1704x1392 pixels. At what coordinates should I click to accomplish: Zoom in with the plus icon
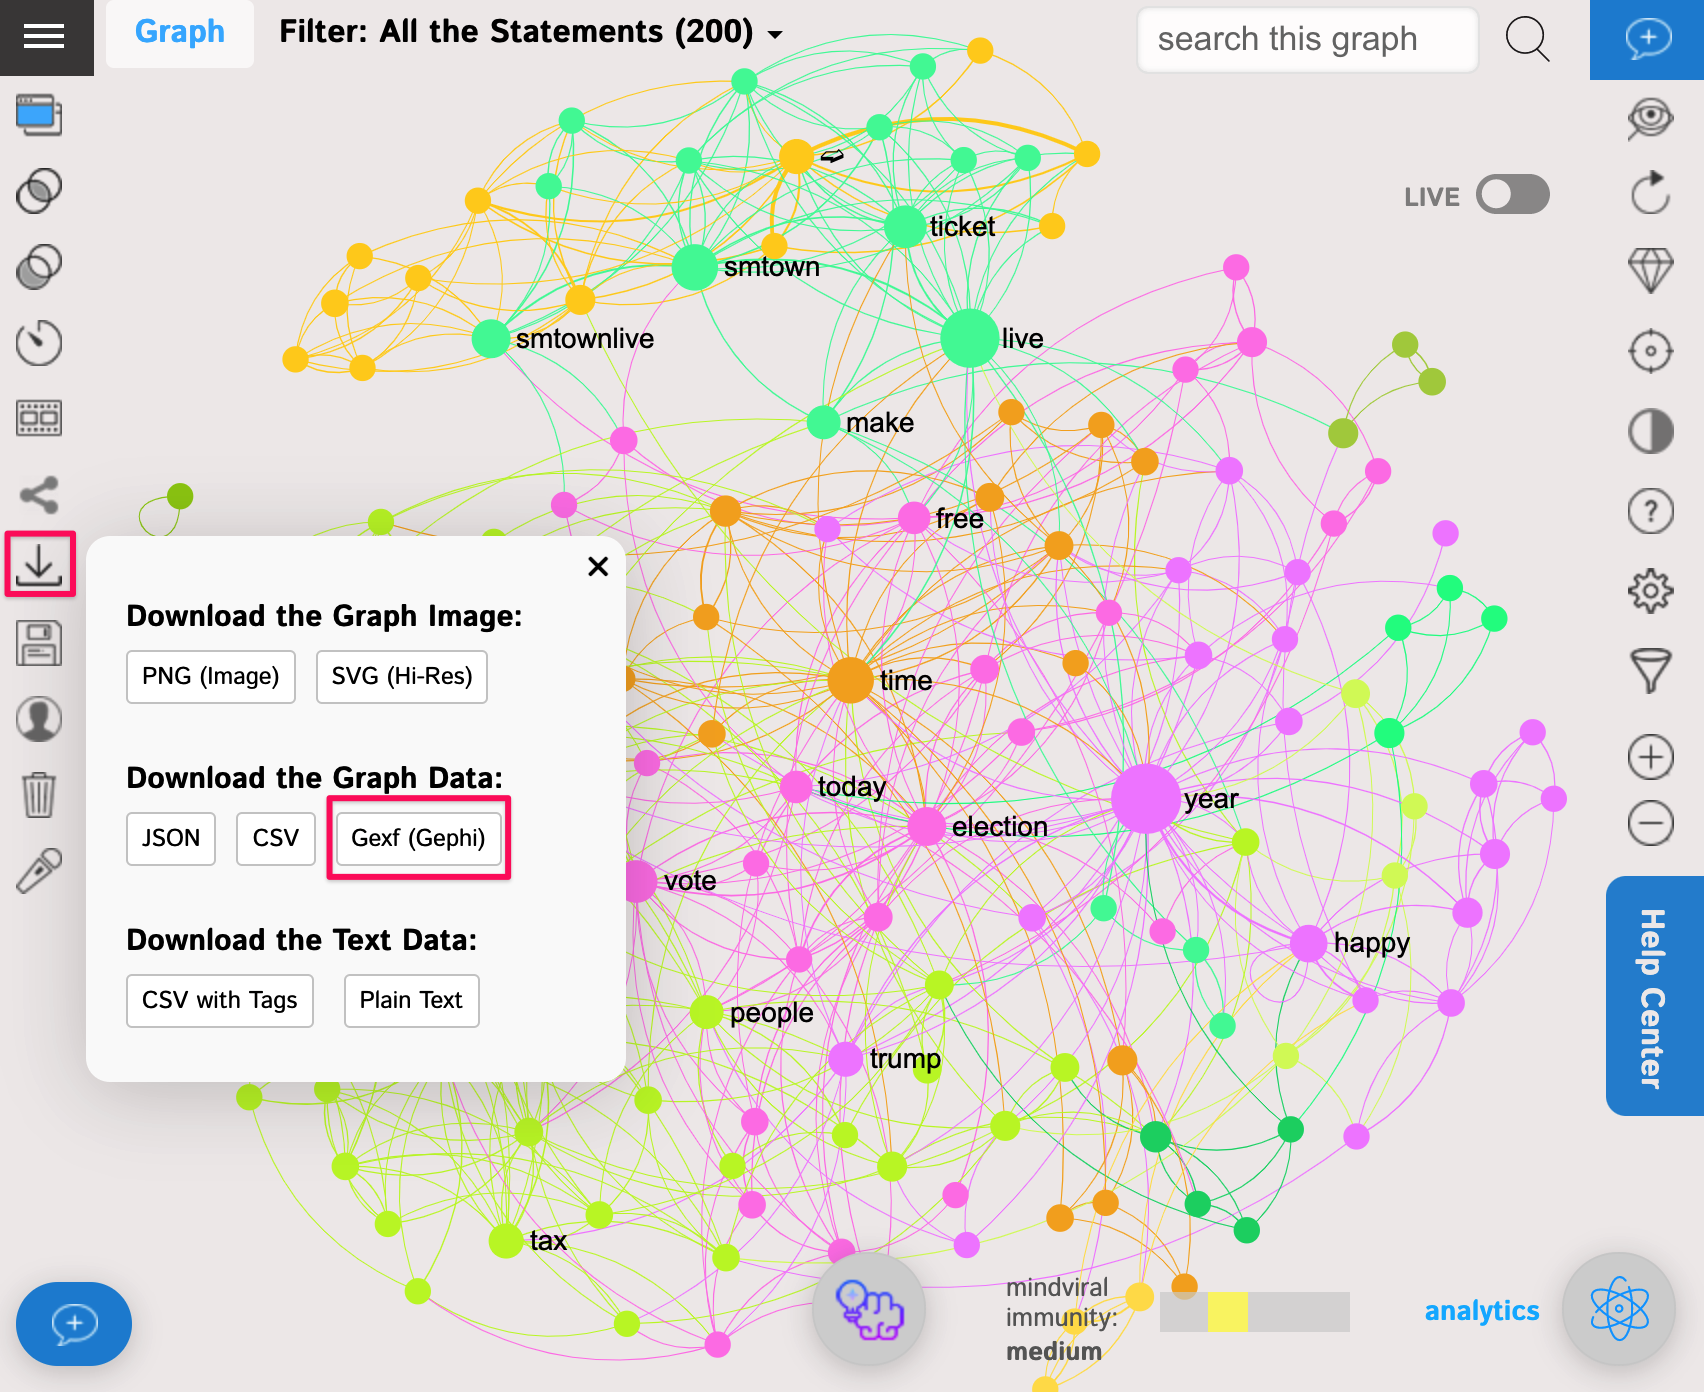click(1650, 757)
